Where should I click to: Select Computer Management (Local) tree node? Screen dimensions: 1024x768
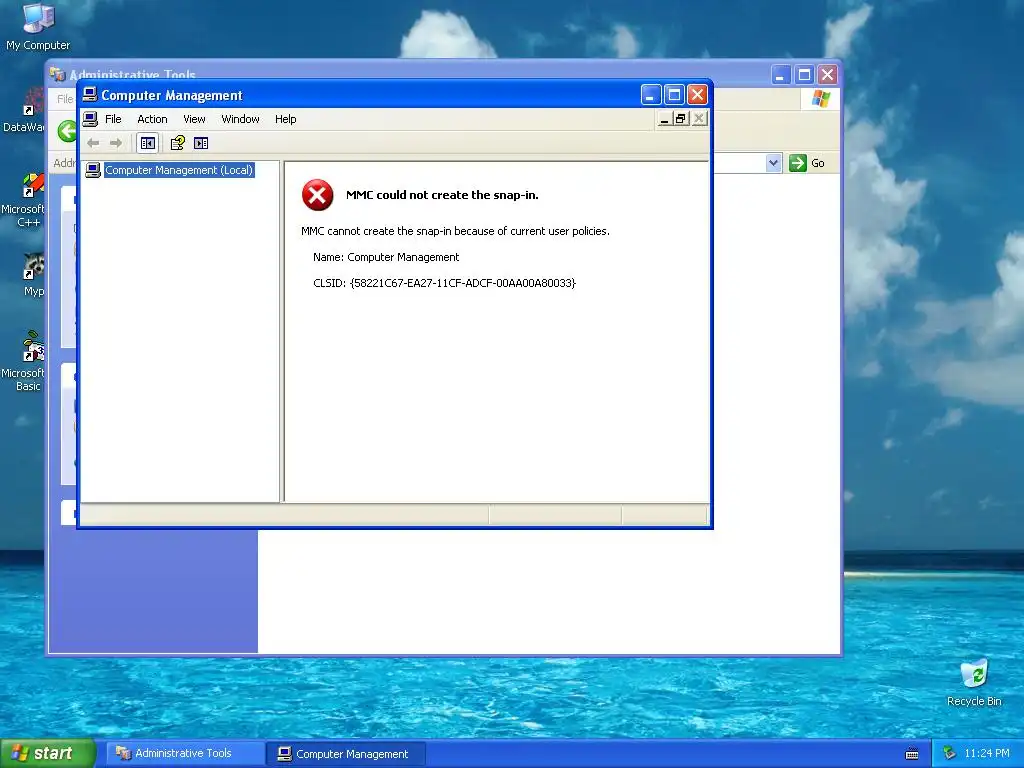click(x=179, y=170)
